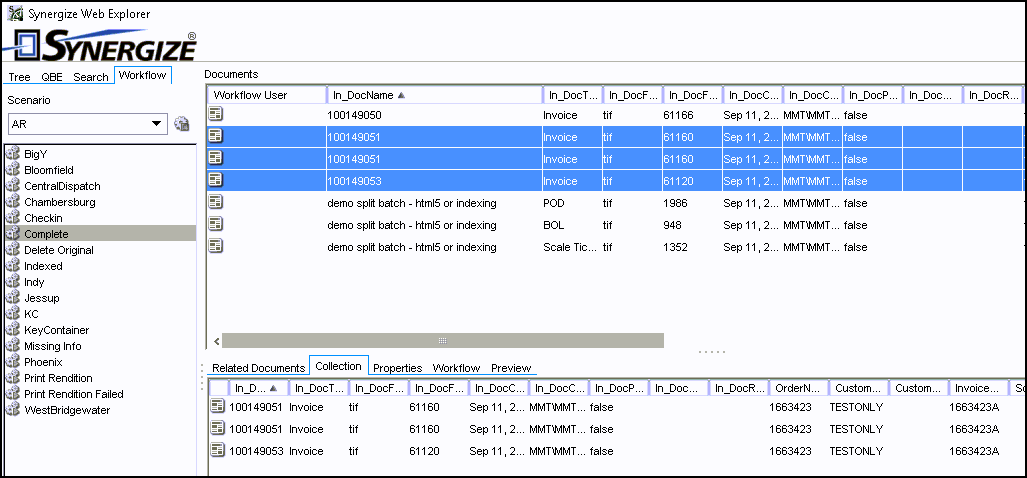Click the BigY queue icon
This screenshot has width=1027, height=478.
tap(12, 154)
